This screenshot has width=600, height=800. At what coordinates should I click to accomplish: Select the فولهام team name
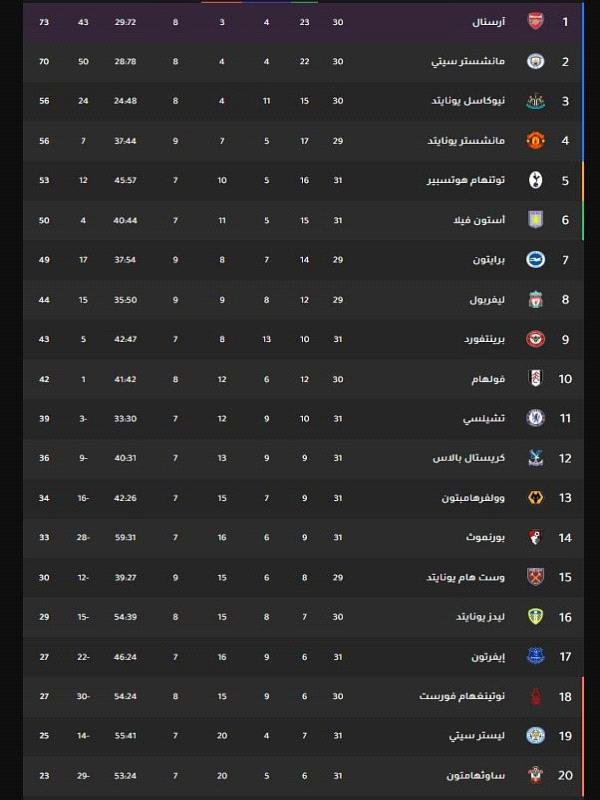[x=488, y=379]
